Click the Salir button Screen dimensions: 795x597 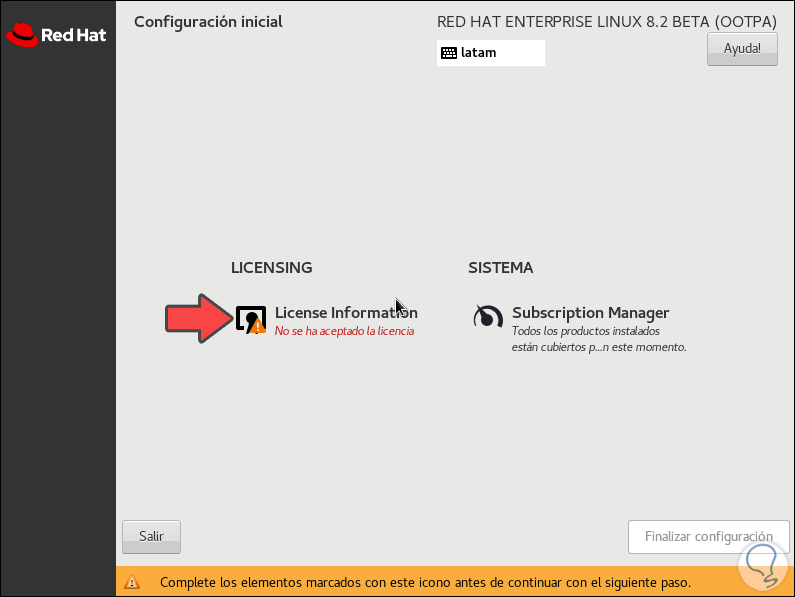[x=151, y=537]
